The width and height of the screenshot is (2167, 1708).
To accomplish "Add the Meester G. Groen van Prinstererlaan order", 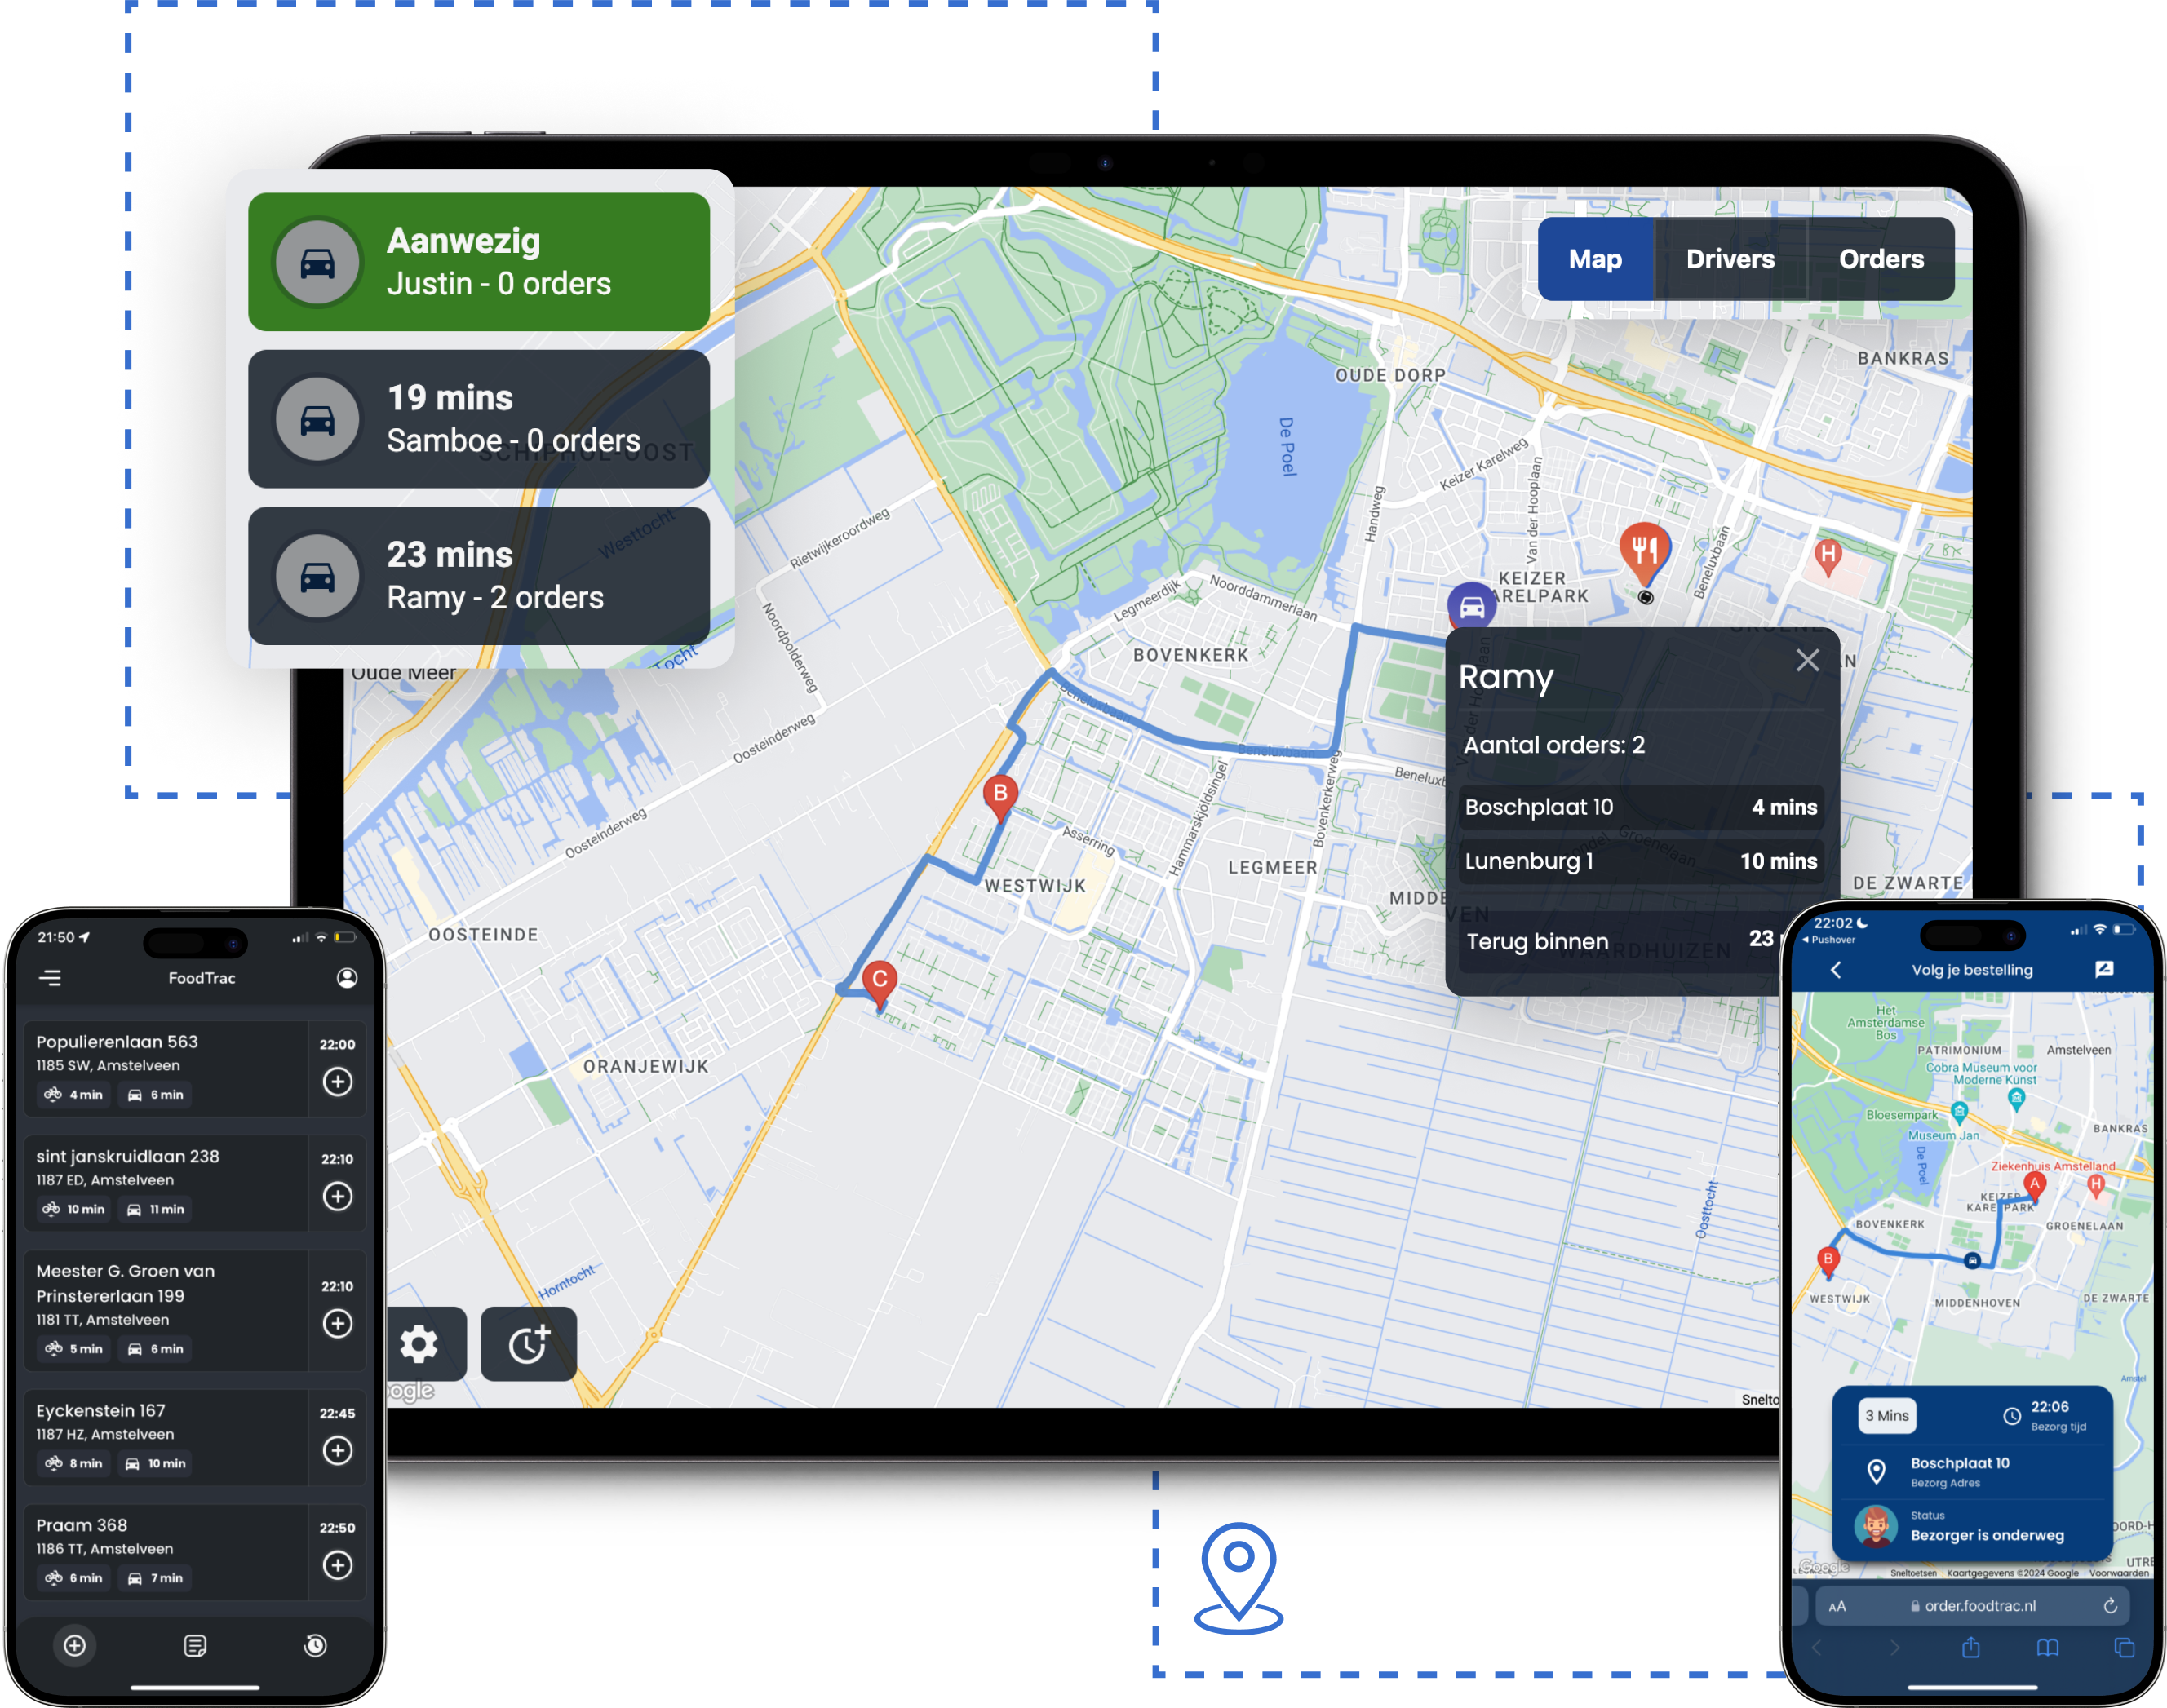I will pos(338,1324).
